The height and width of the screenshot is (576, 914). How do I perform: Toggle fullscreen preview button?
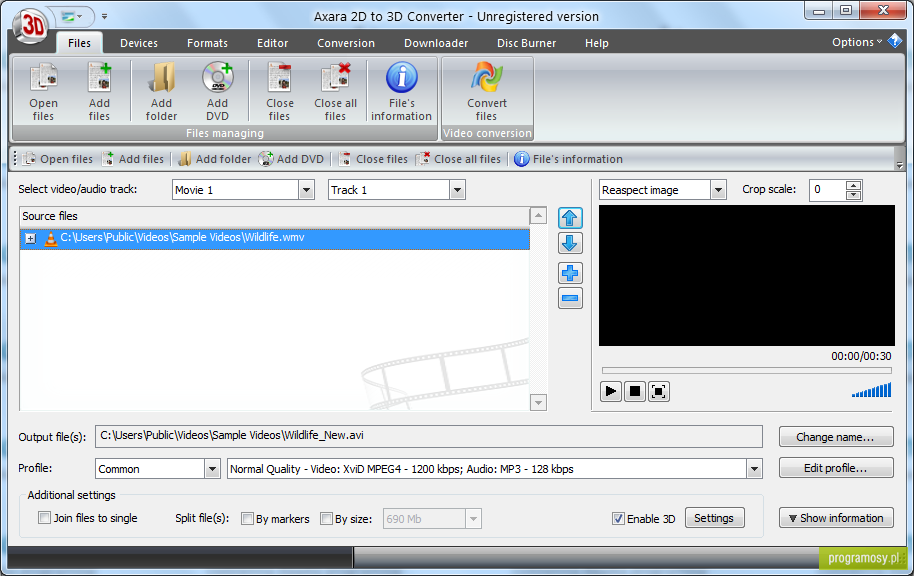coord(659,391)
